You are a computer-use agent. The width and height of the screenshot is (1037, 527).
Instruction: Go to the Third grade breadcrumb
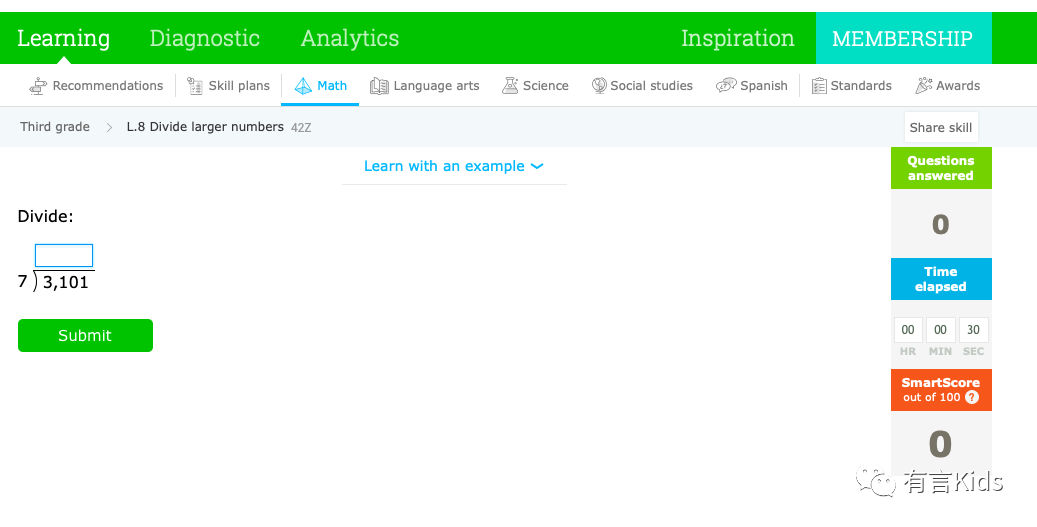[55, 127]
